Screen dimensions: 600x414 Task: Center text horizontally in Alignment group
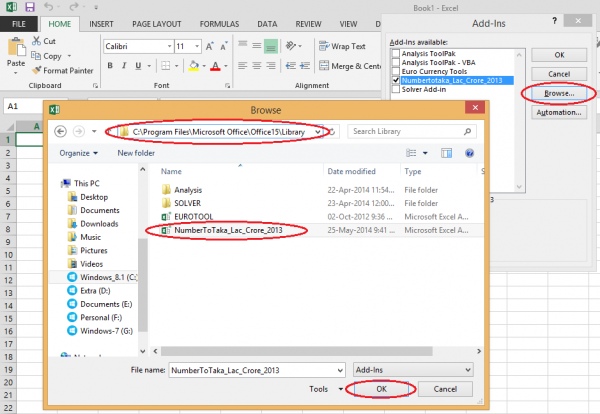[x=257, y=66]
